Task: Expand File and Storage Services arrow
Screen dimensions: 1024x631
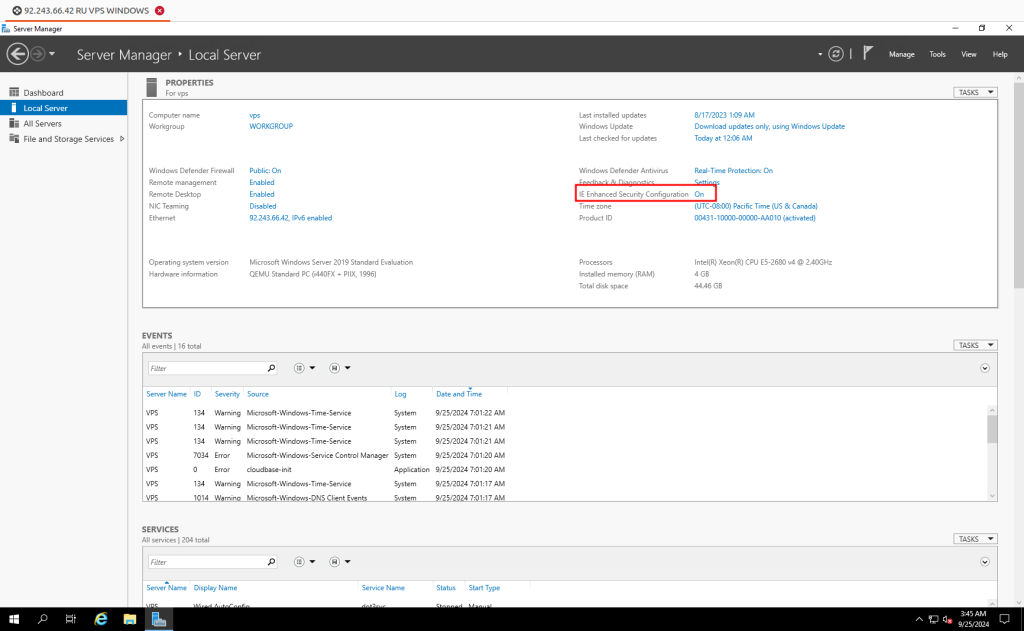Action: click(122, 139)
